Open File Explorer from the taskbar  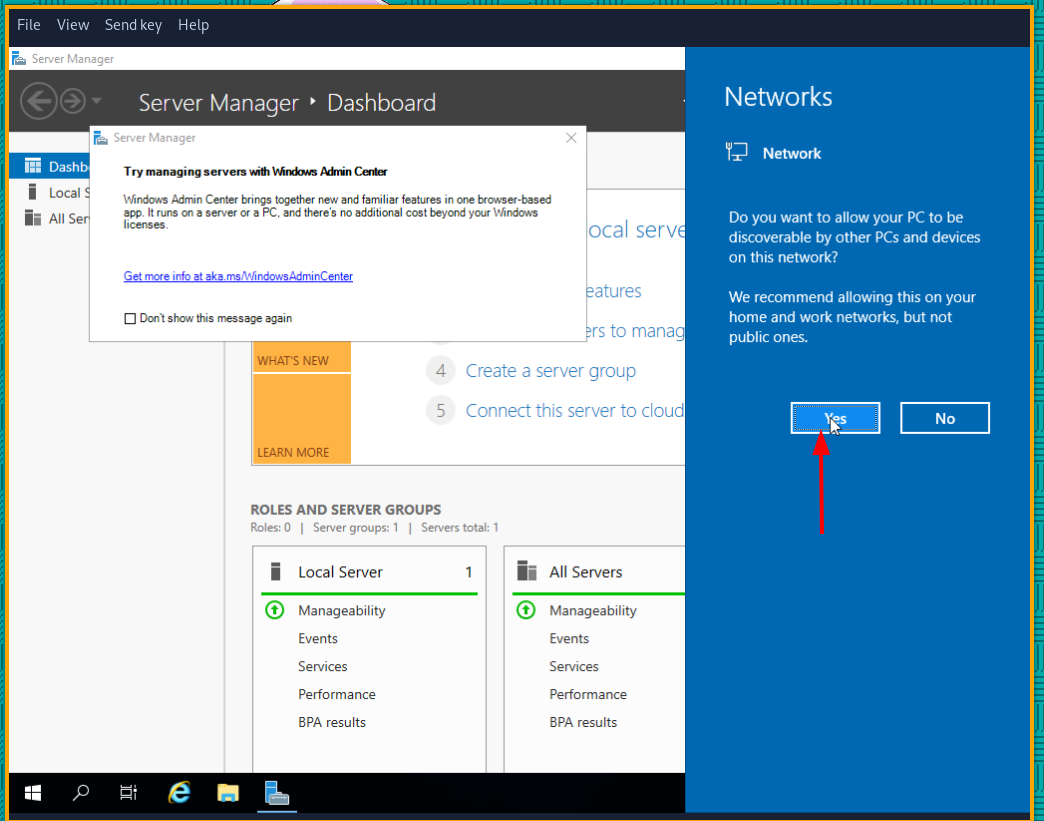click(x=228, y=793)
